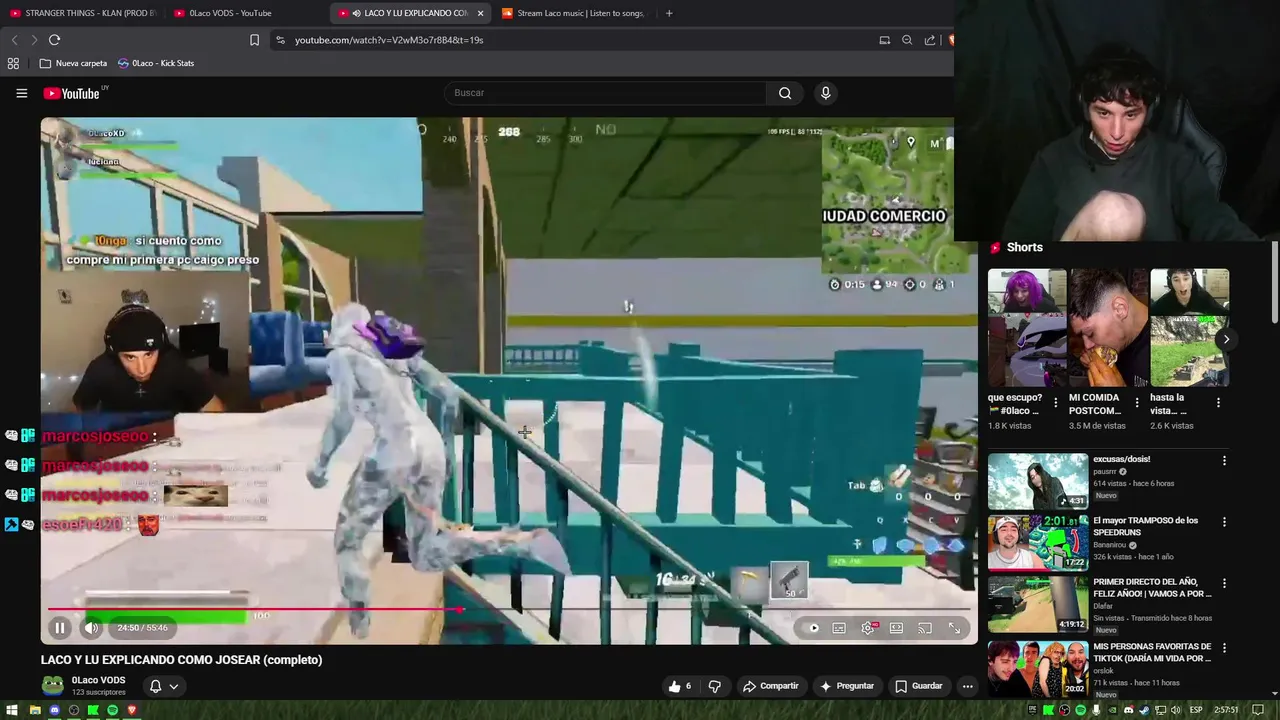Cast the video to a TV
1280x720 pixels.
[925, 628]
